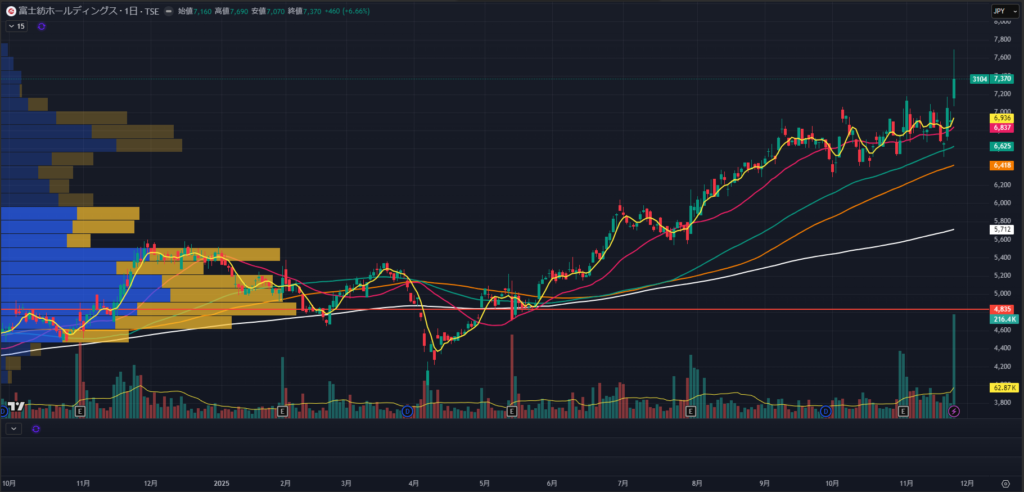This screenshot has width=1024, height=492.
Task: Click the blue dividend marker near April
Action: pyautogui.click(x=406, y=411)
